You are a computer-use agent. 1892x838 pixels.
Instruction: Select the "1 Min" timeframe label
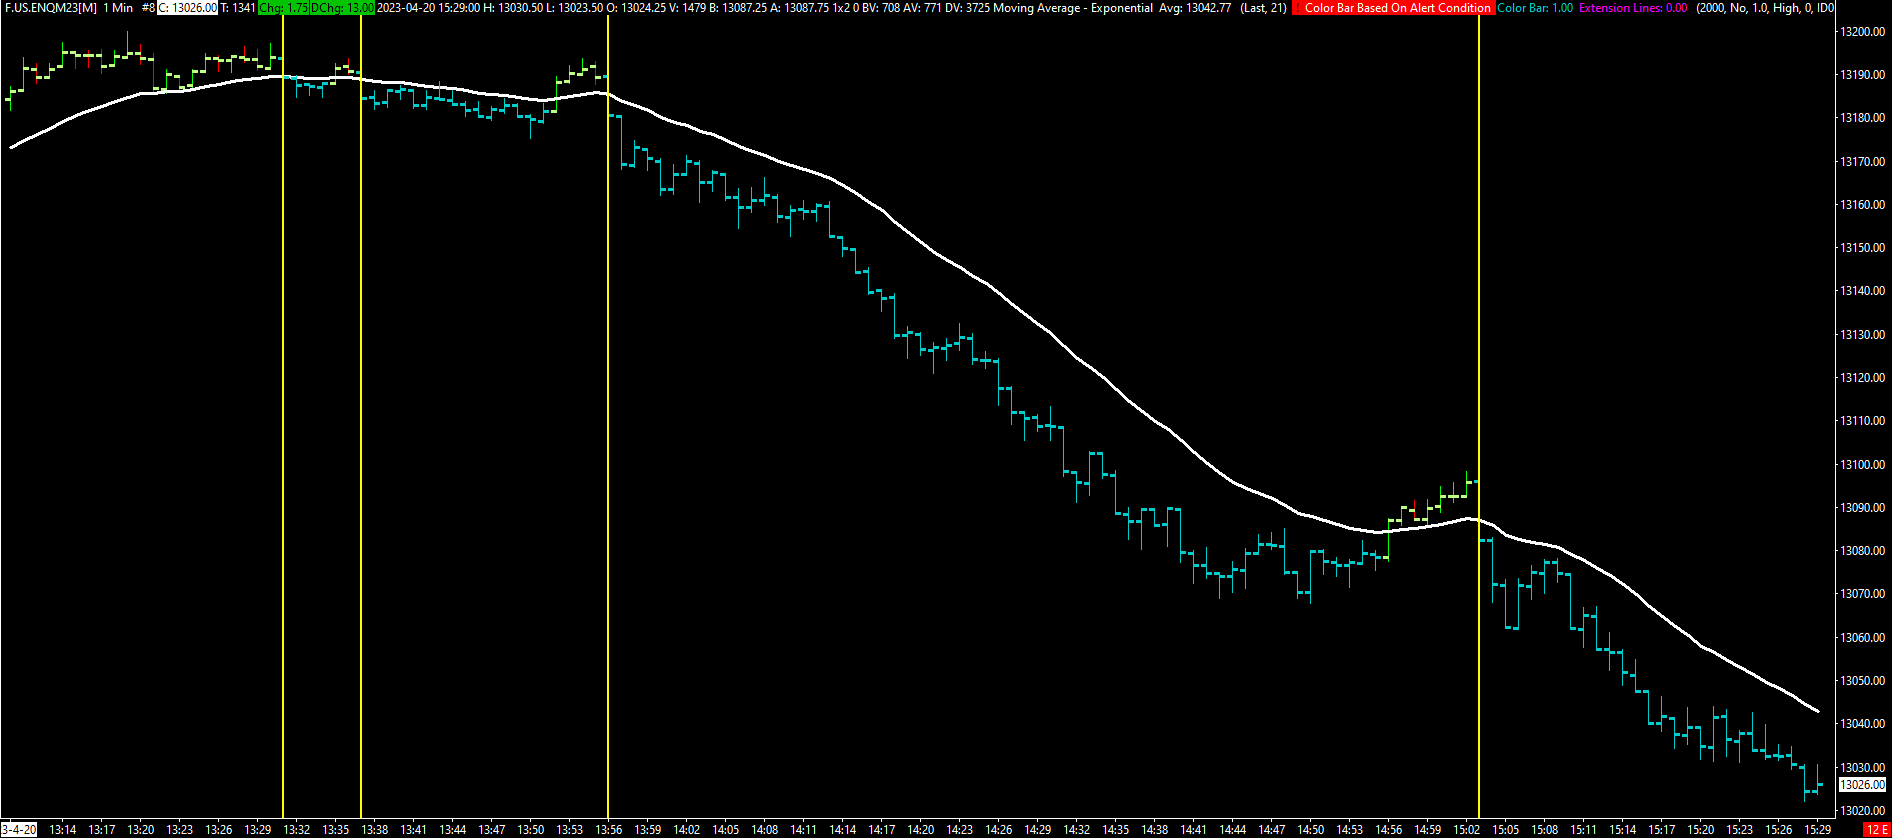118,8
